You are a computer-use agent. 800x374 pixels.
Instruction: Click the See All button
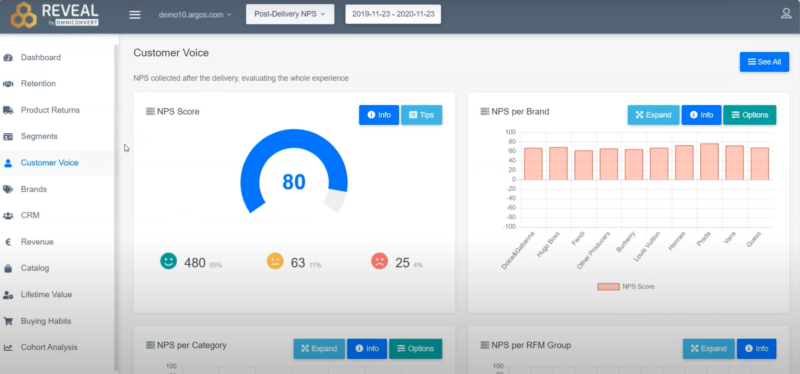tap(764, 62)
